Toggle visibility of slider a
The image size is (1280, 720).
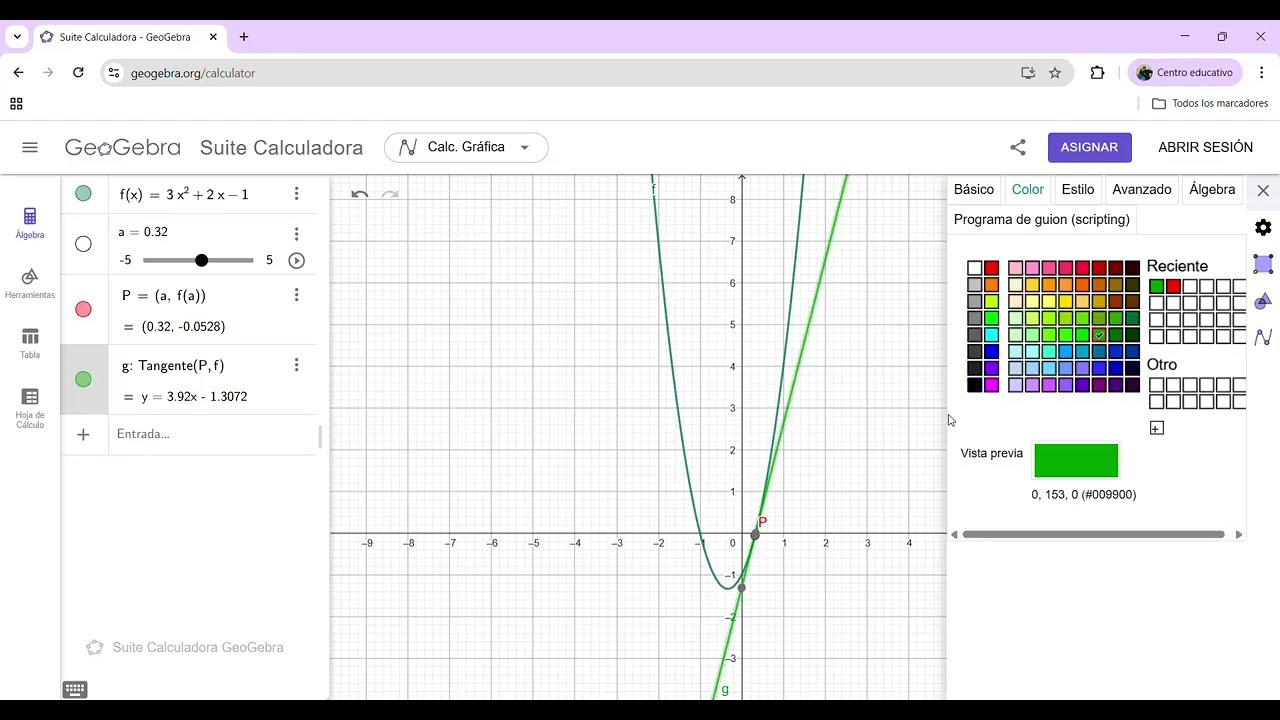83,244
